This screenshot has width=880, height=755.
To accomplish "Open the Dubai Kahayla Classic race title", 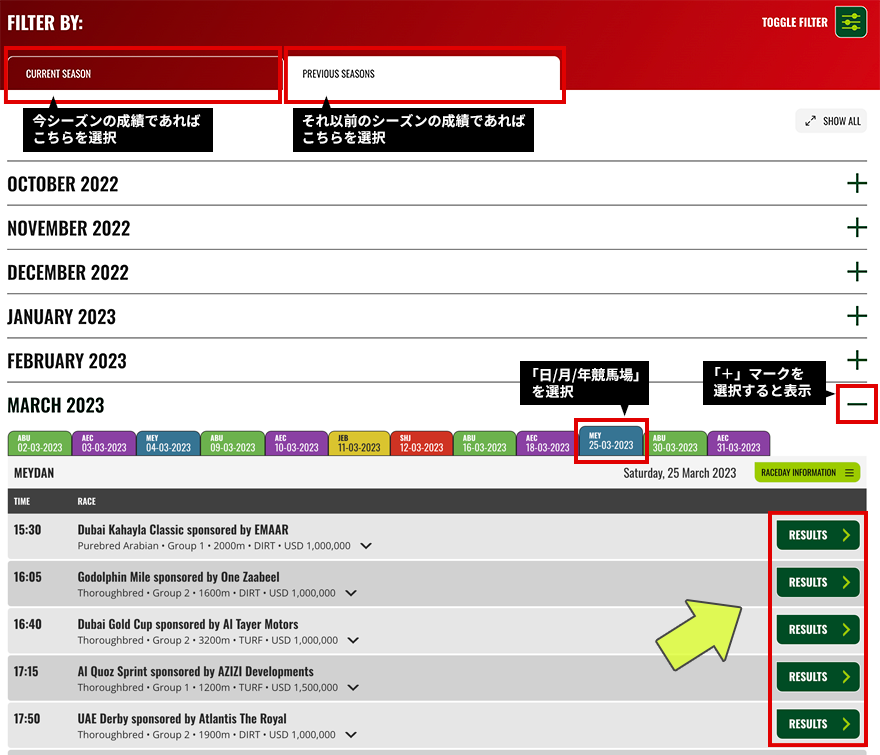I will pos(183,529).
